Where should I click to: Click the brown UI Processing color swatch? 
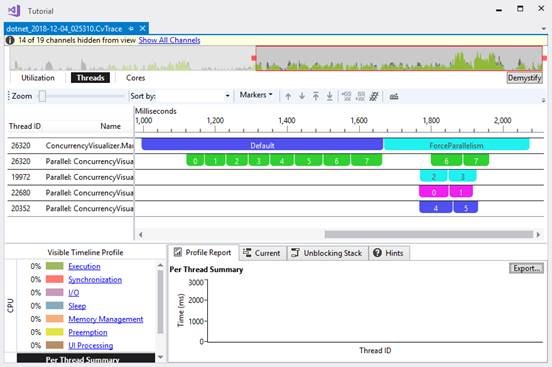[x=55, y=345]
